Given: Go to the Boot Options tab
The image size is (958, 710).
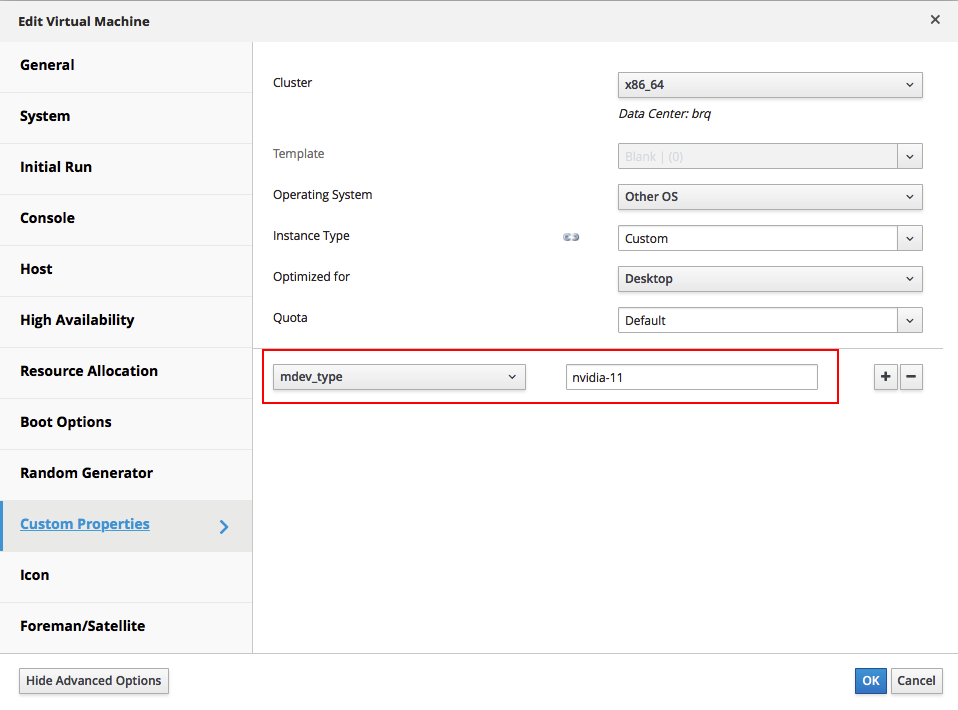Looking at the screenshot, I should click(x=126, y=422).
